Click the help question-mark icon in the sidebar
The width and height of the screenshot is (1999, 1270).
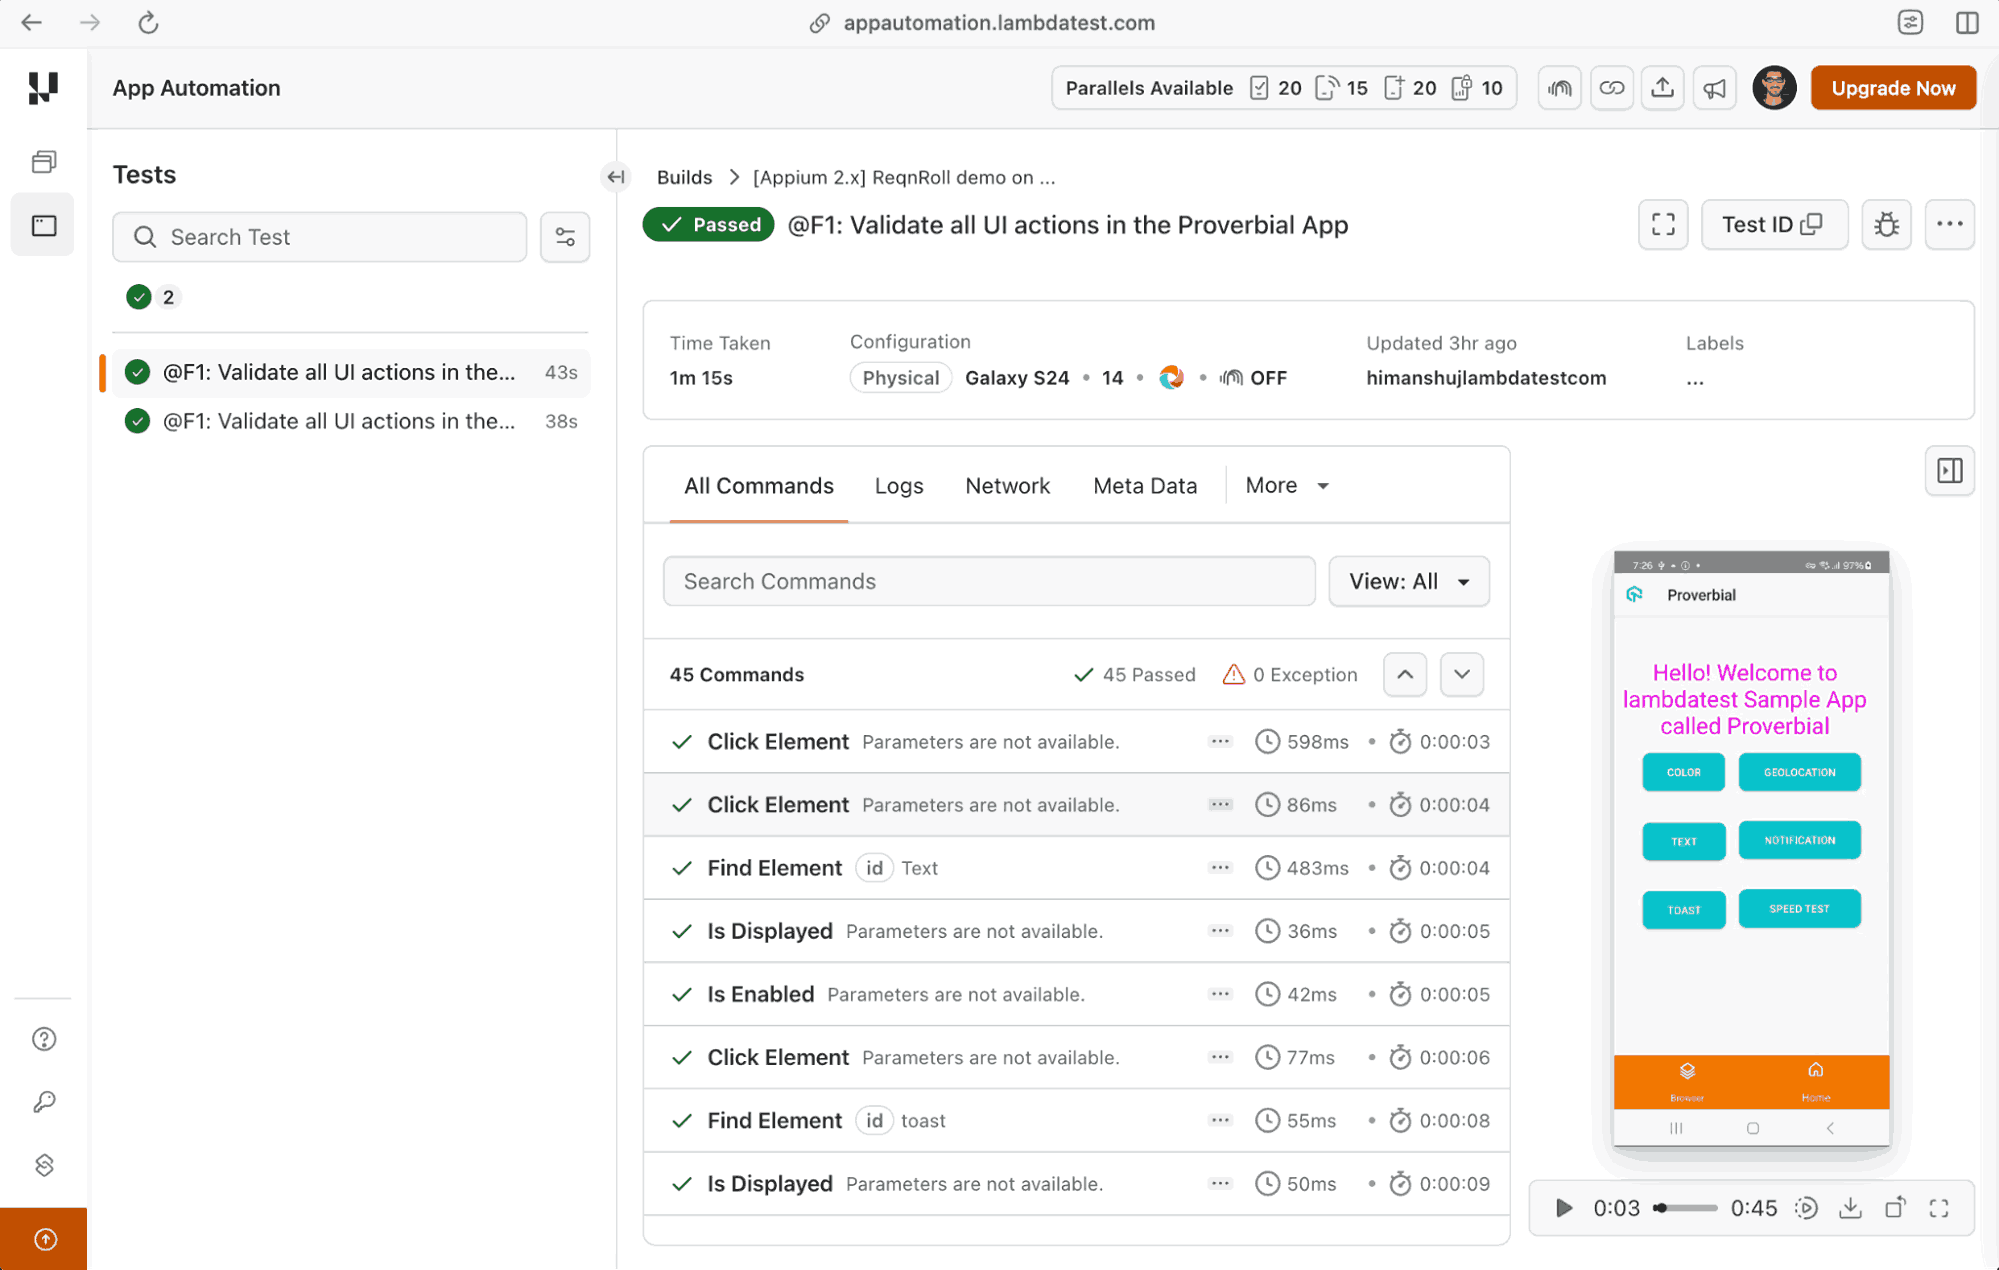43,1039
